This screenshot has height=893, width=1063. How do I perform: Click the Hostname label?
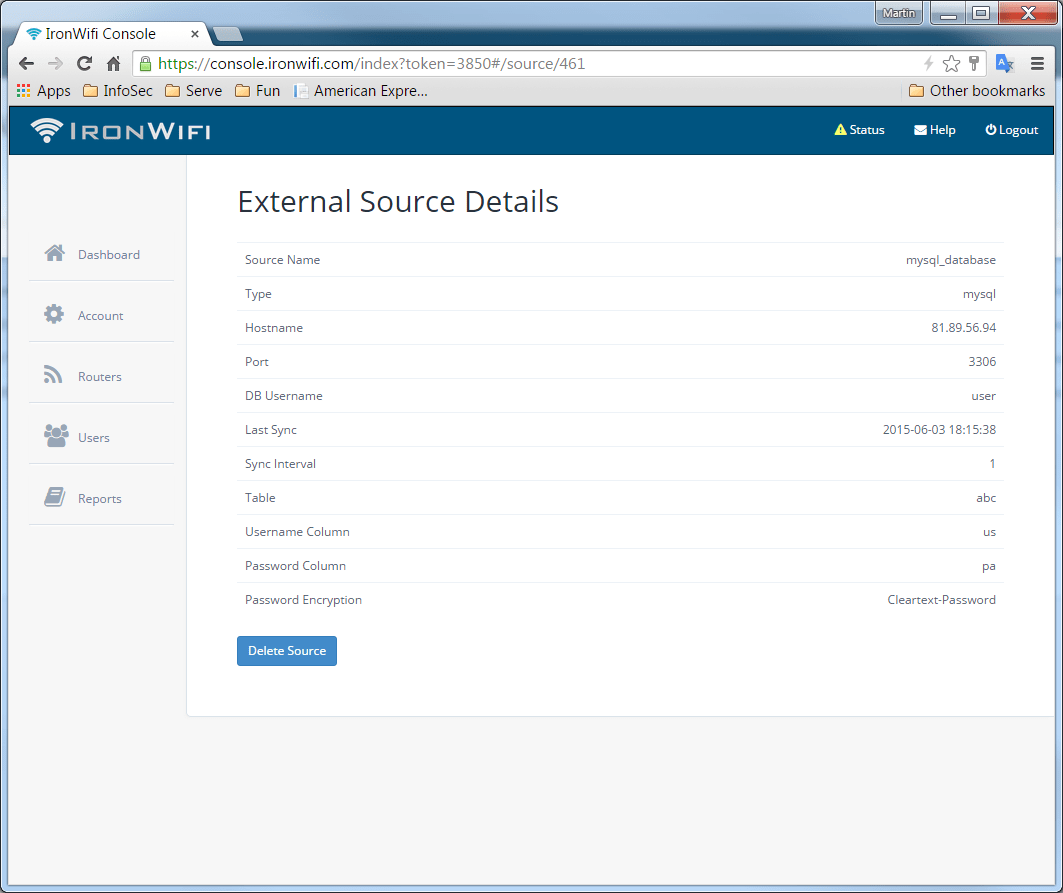click(274, 328)
